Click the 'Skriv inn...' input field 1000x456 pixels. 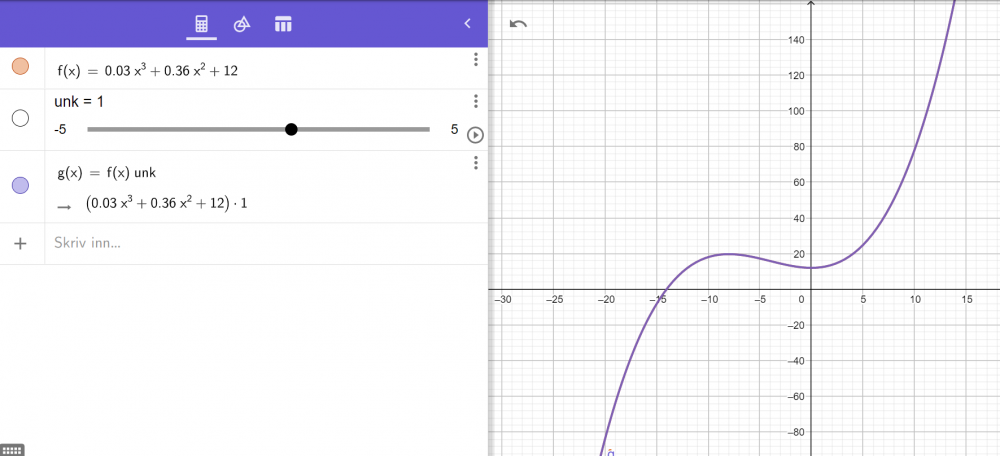click(x=266, y=243)
